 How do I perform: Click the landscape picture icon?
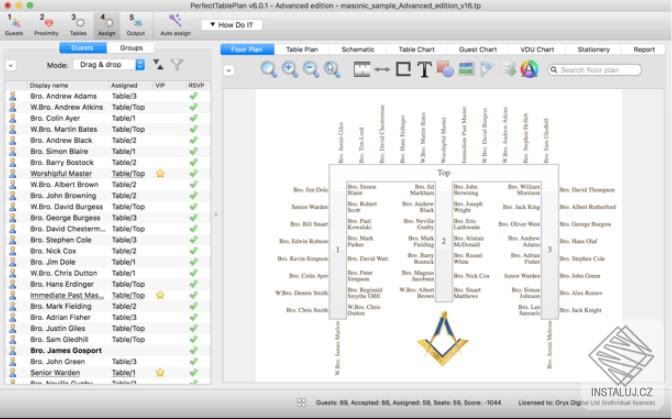point(466,69)
